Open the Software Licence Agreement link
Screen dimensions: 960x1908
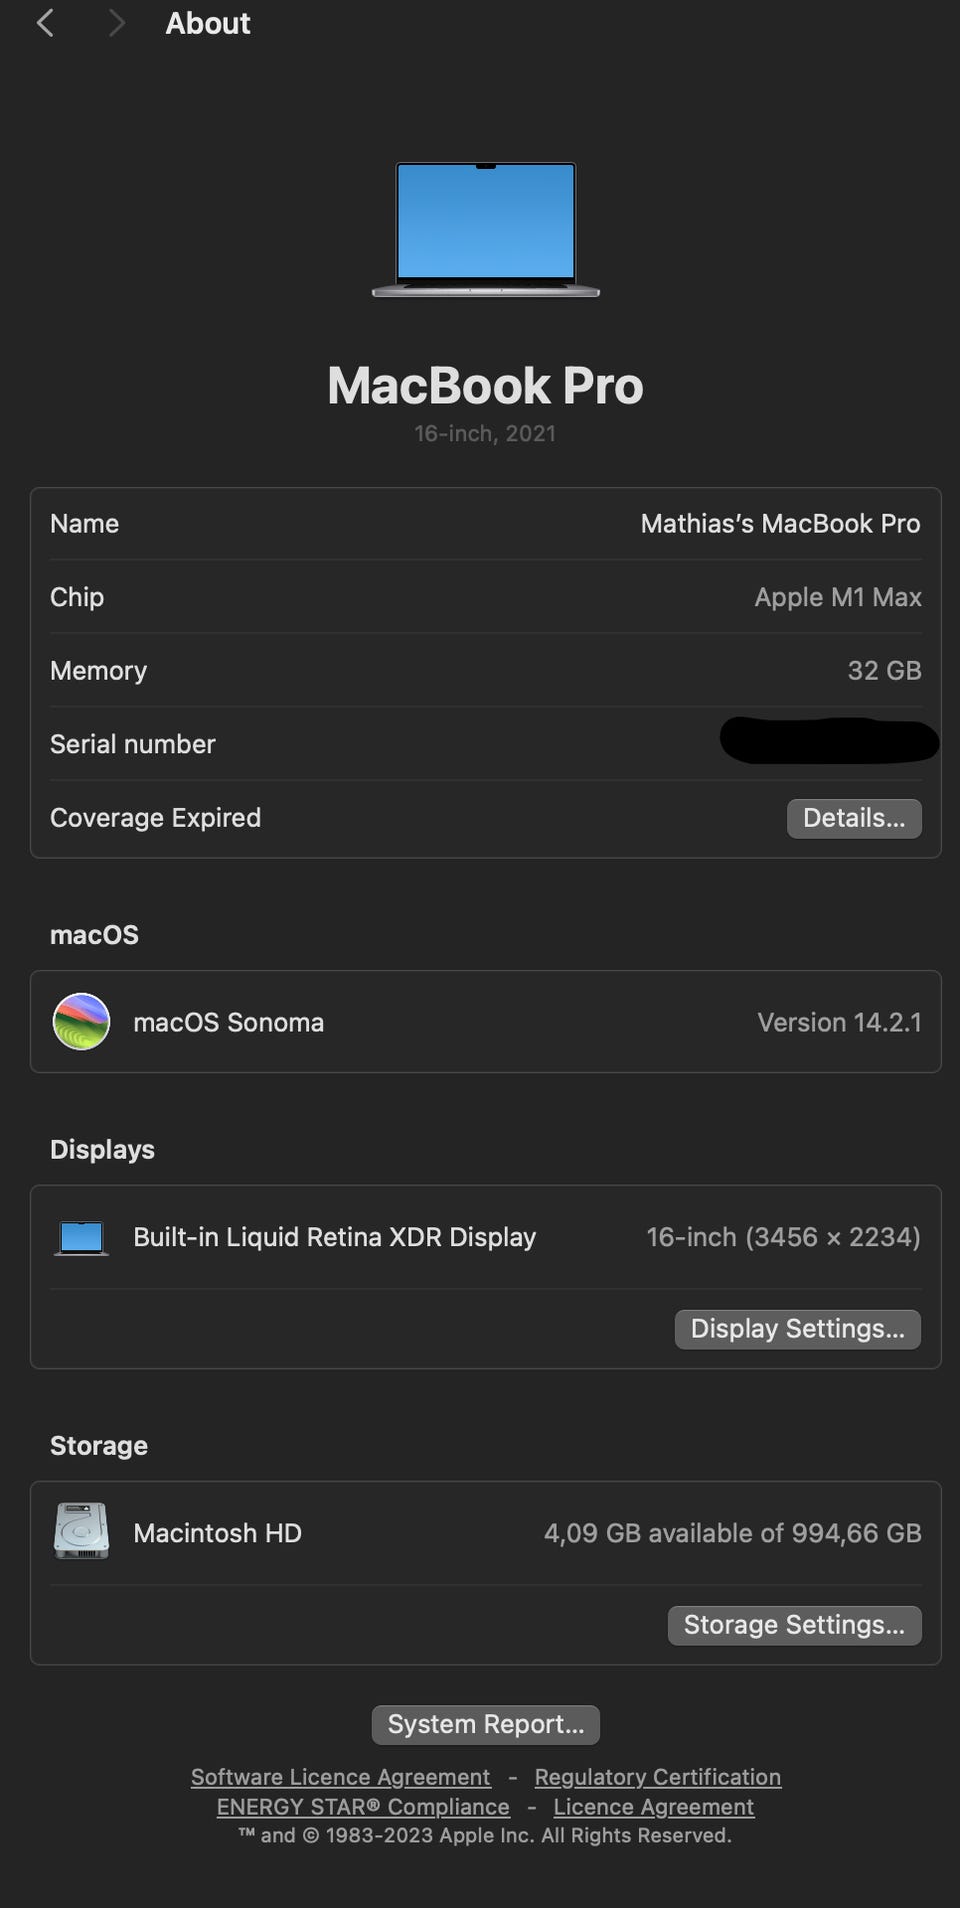[340, 1777]
